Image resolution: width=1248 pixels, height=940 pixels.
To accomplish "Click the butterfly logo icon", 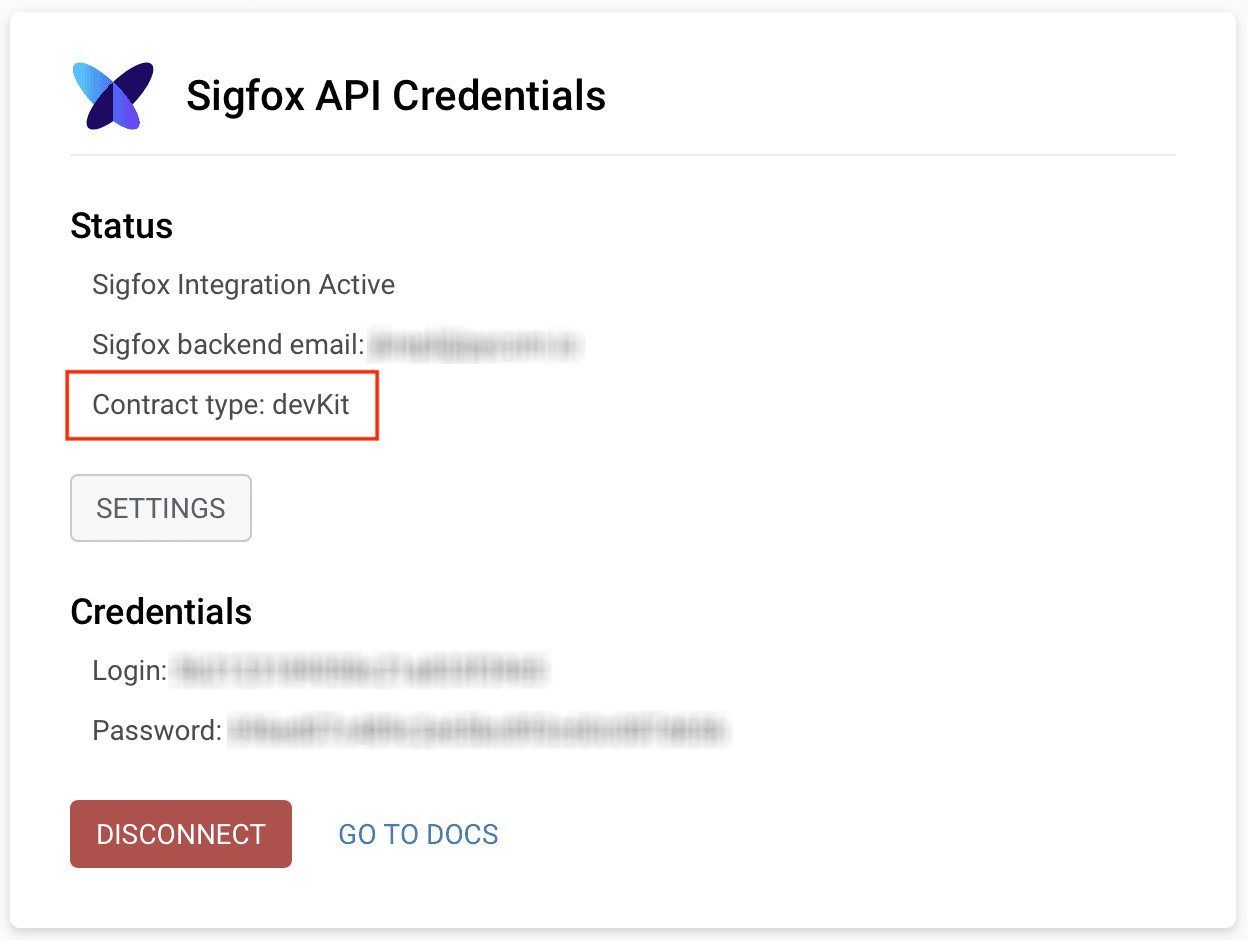I will coord(111,96).
